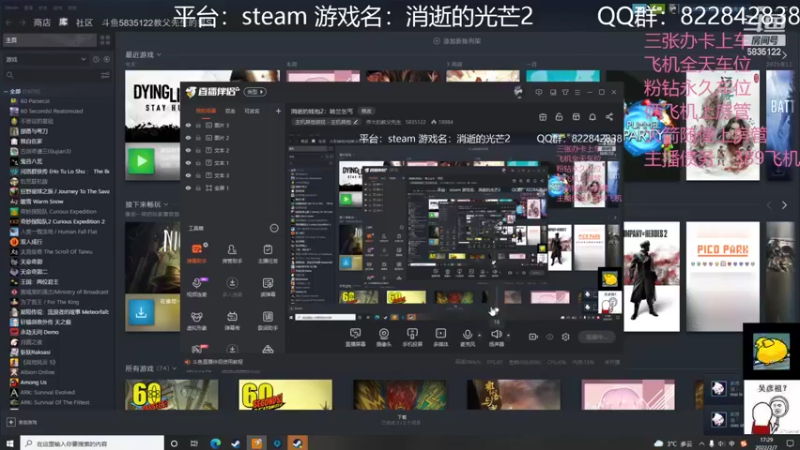Select the 我的场景 scene tab

coord(206,111)
